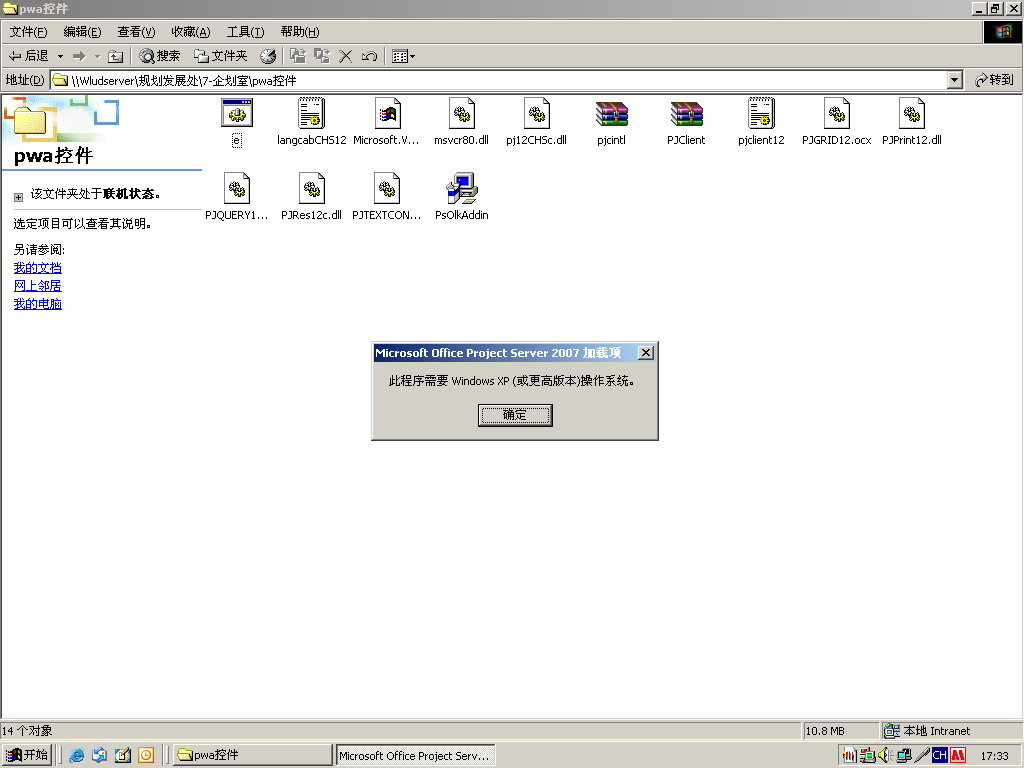The height and width of the screenshot is (768, 1024).
Task: Select the pj12CHSc.dll file
Action: 537,123
